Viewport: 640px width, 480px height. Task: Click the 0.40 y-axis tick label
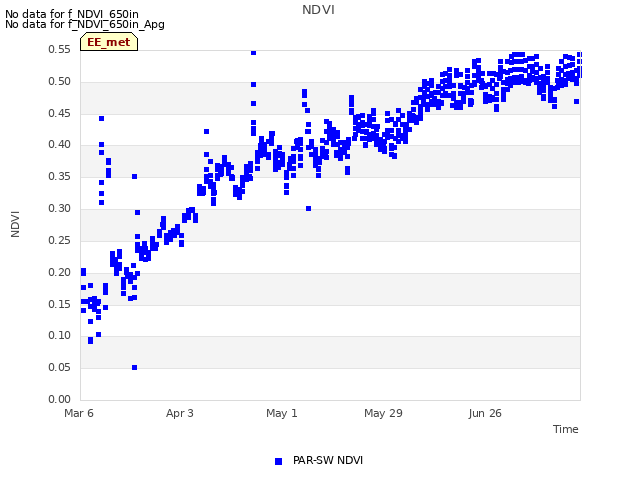click(x=59, y=144)
